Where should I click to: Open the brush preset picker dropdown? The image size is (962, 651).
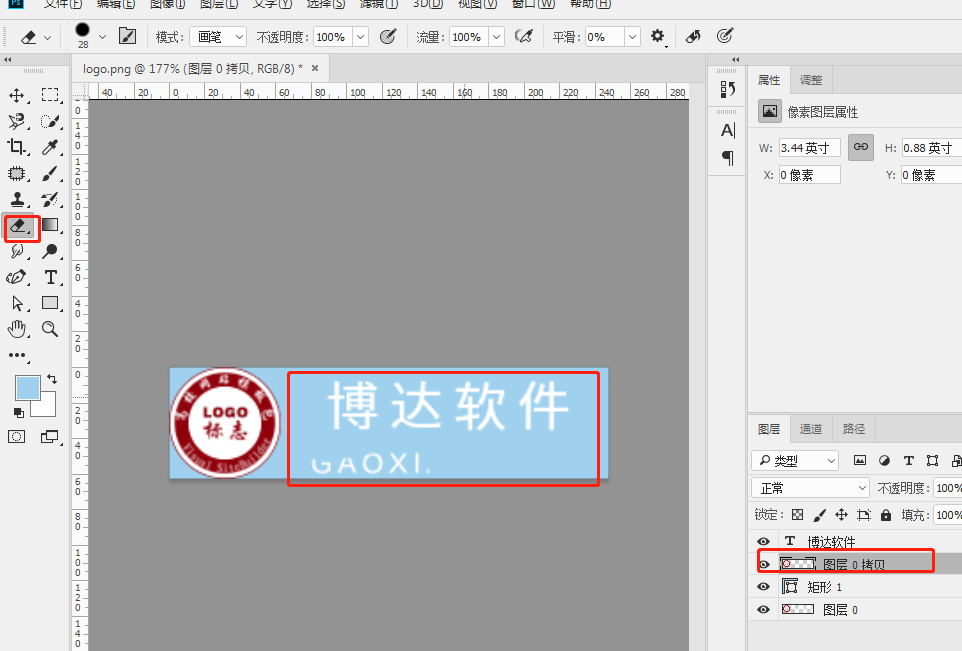pos(102,37)
